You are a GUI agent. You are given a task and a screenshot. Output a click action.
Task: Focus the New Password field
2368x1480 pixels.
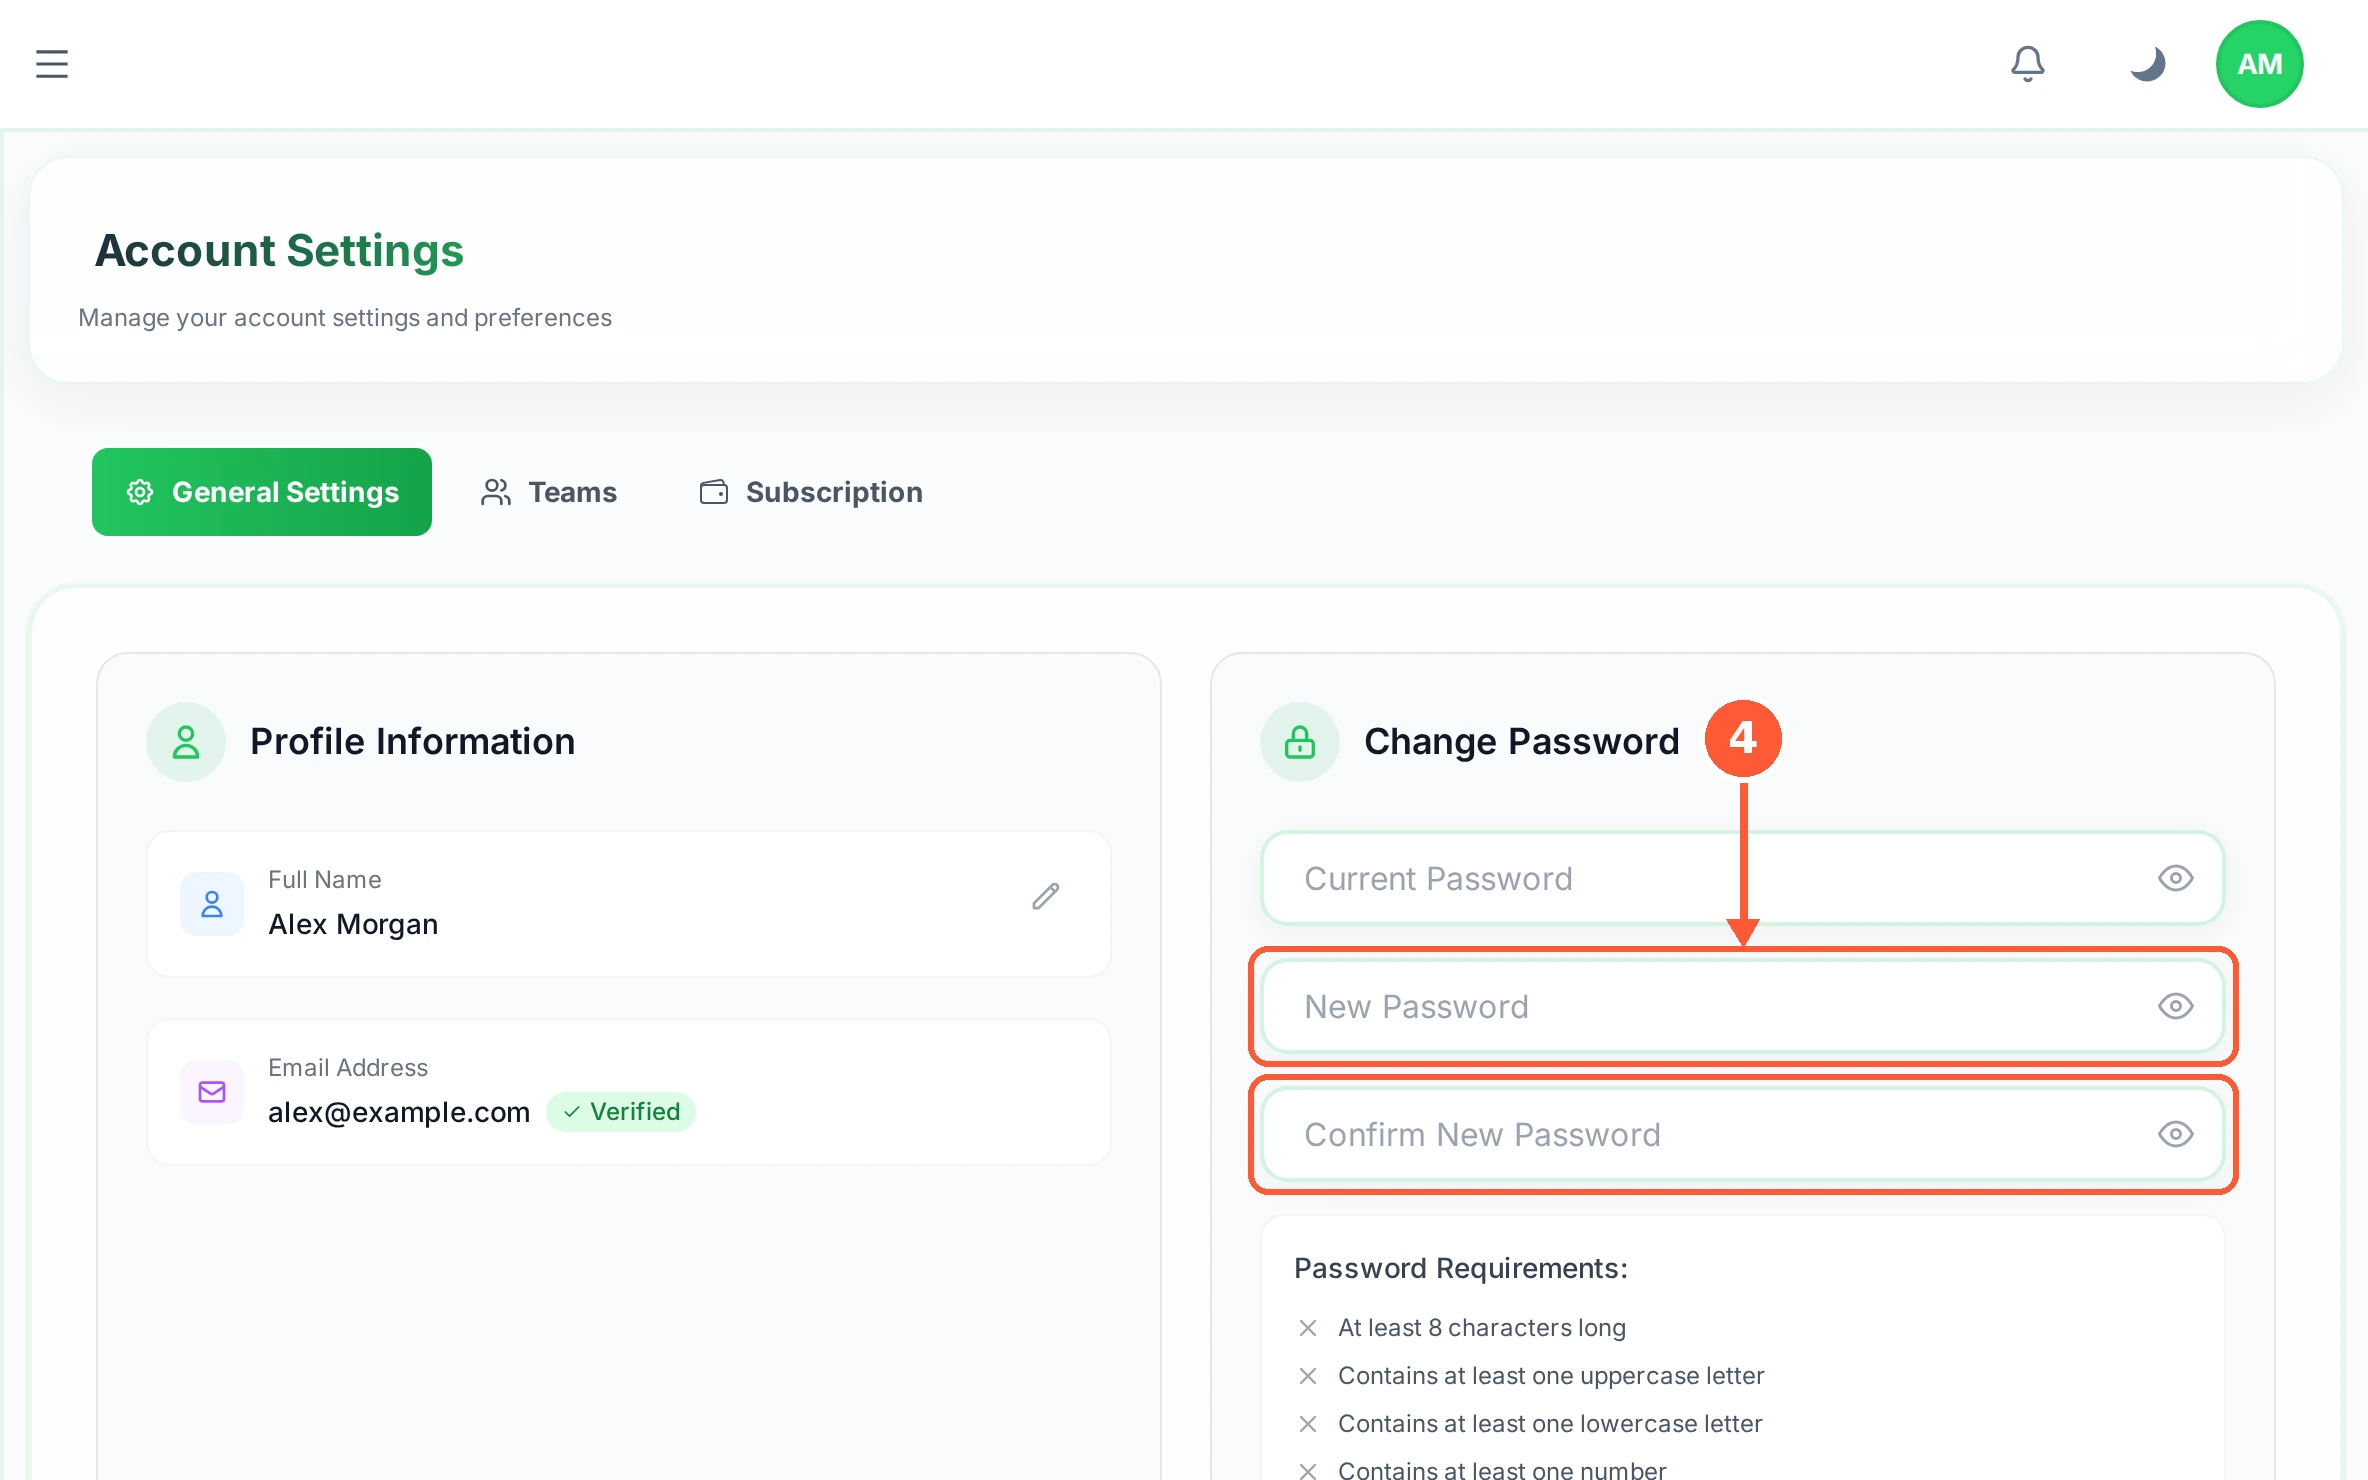tap(1743, 1006)
